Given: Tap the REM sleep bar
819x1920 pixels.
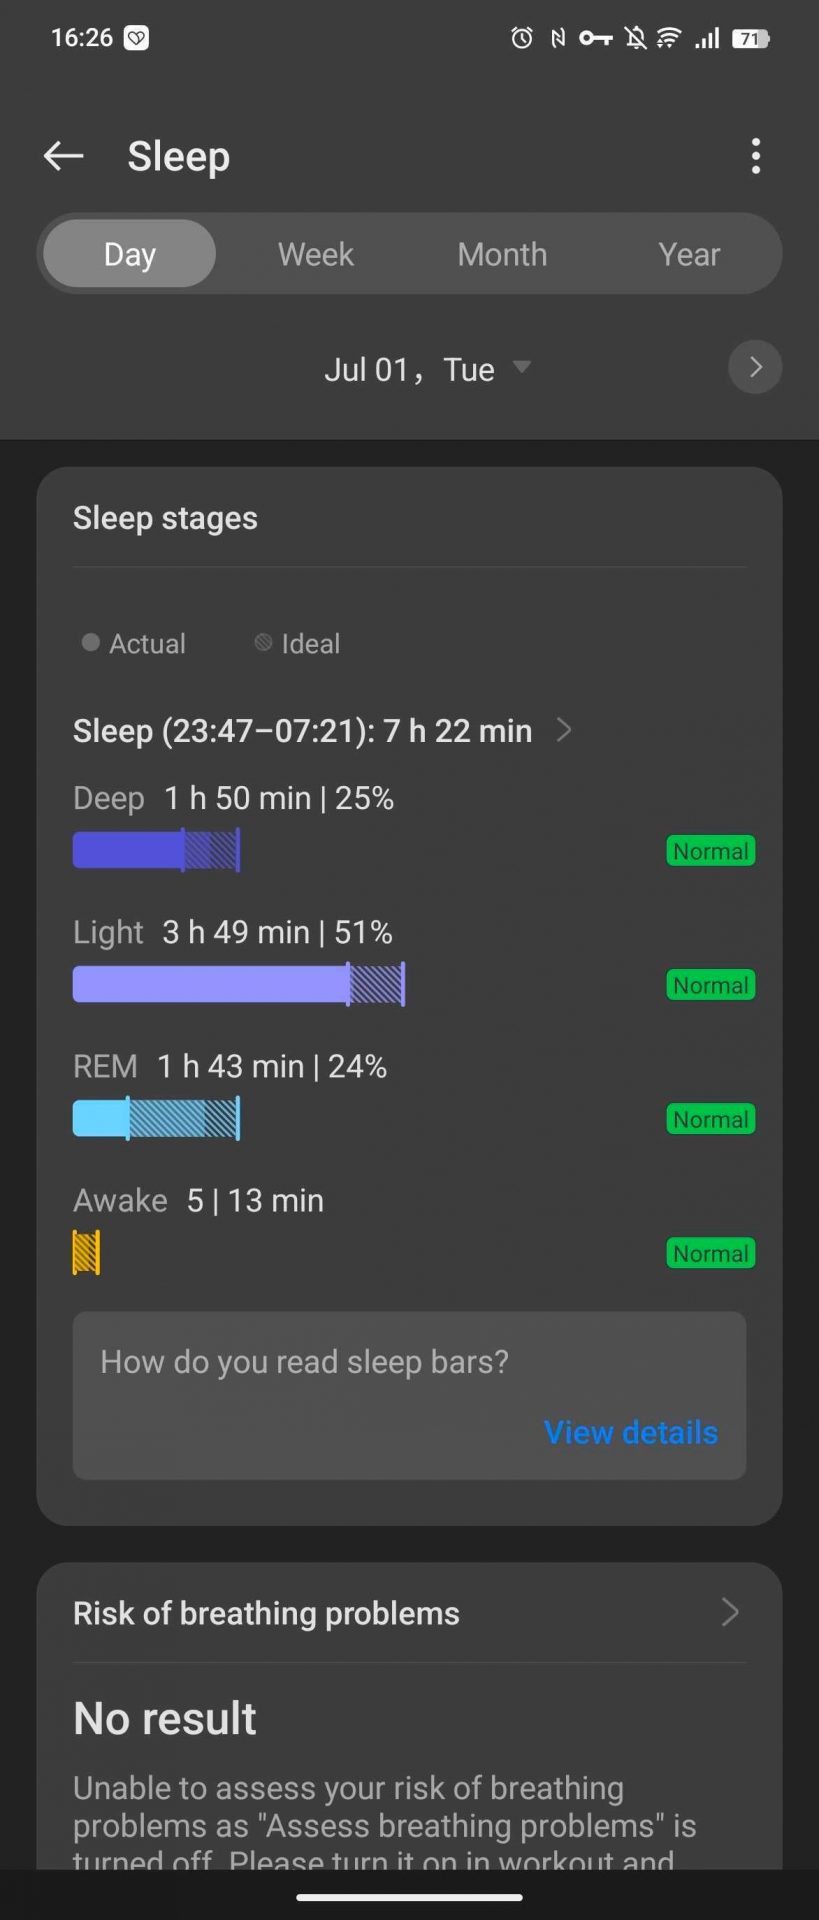Looking at the screenshot, I should pos(156,1119).
